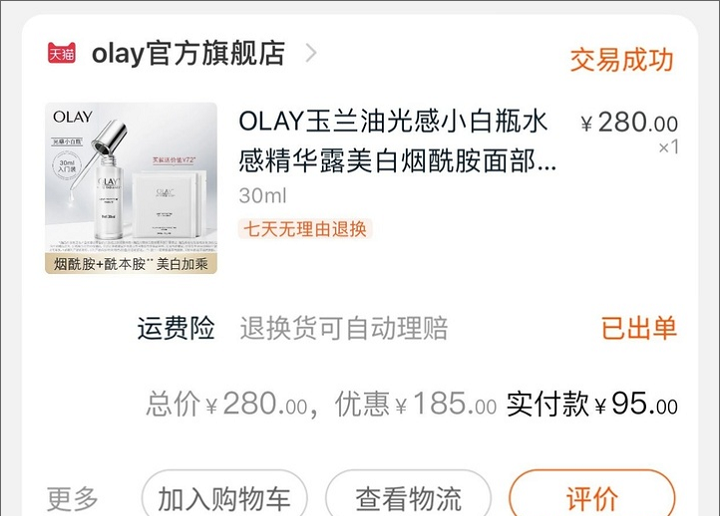Click the 查看物流 button

tap(408, 495)
